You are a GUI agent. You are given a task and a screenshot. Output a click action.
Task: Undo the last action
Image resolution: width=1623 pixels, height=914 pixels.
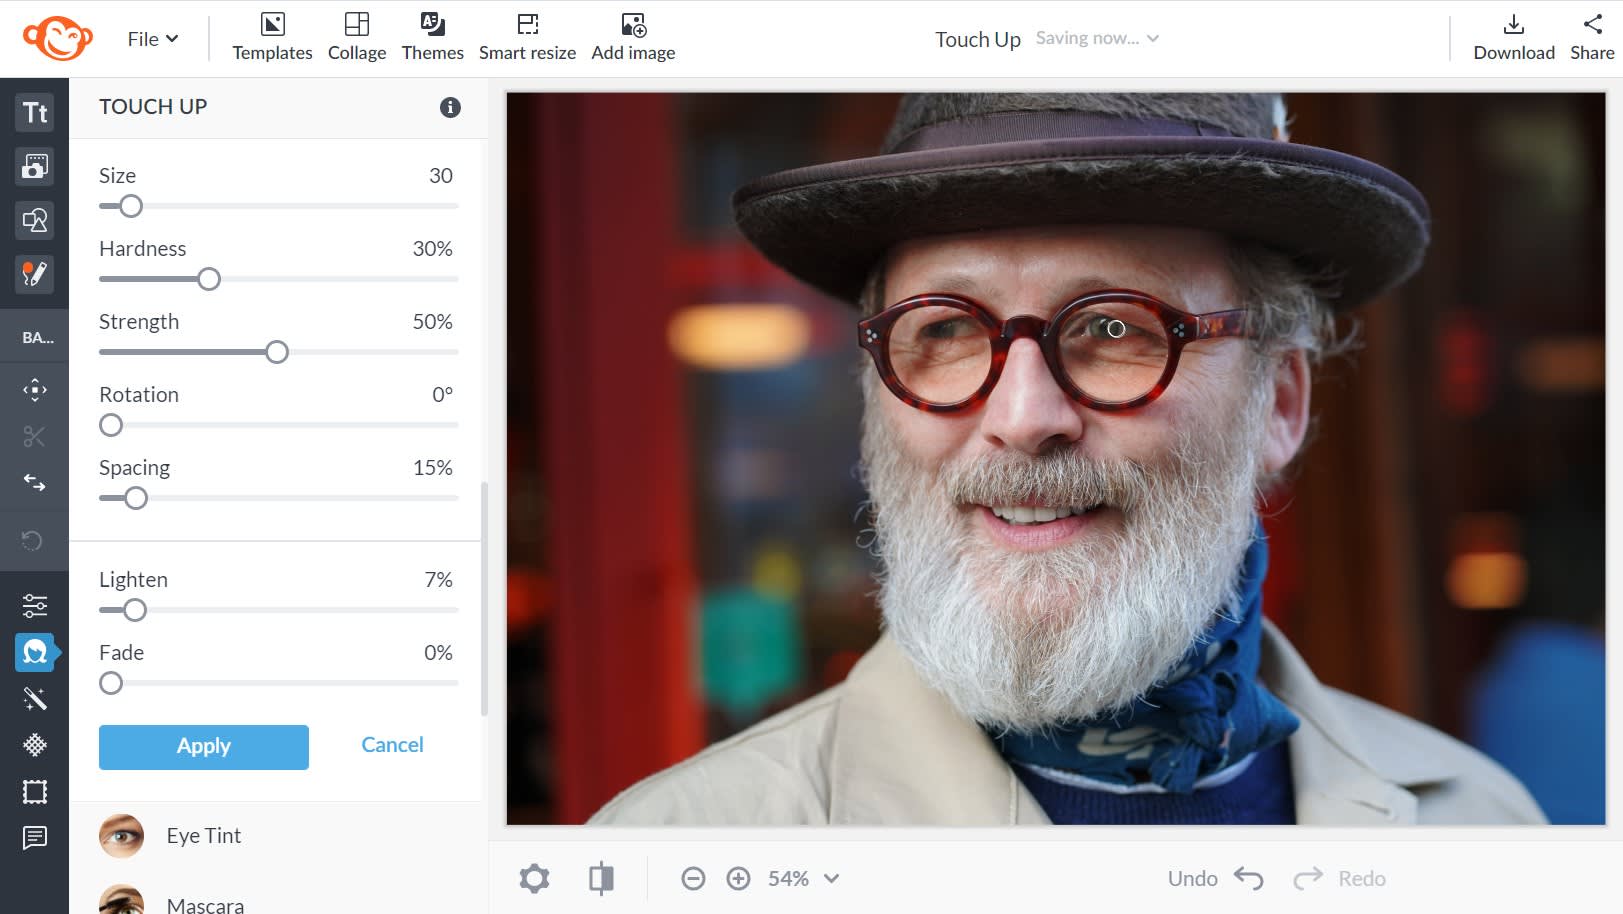[1215, 879]
